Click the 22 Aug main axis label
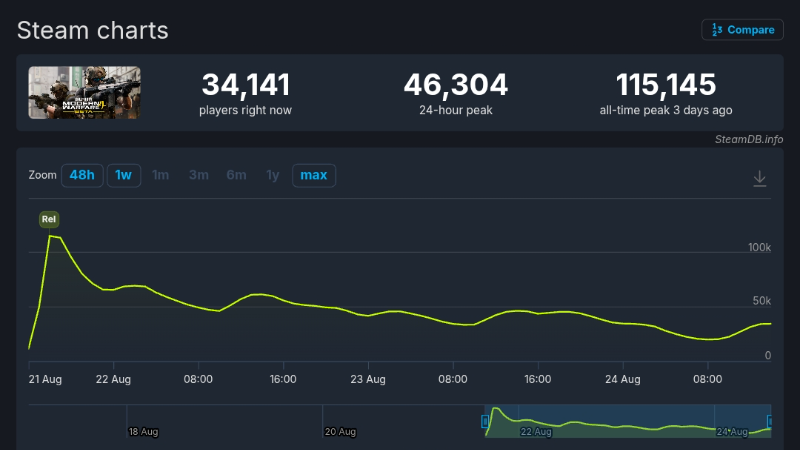Viewport: 800px width, 450px height. pyautogui.click(x=113, y=379)
